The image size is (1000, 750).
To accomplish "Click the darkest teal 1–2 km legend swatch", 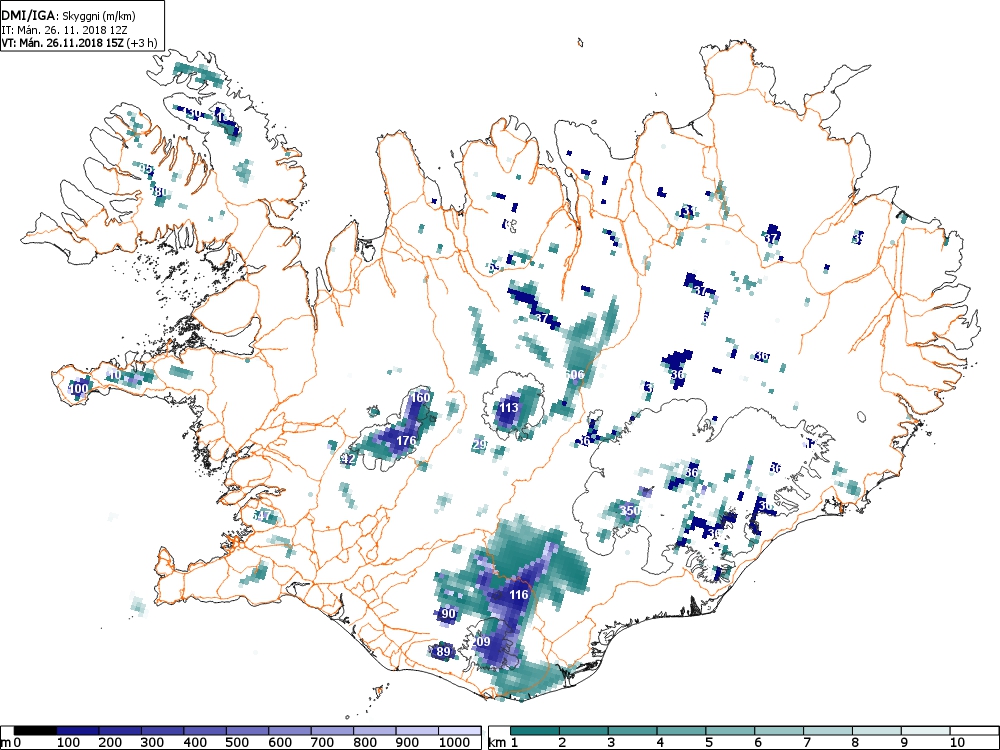I will coord(534,730).
